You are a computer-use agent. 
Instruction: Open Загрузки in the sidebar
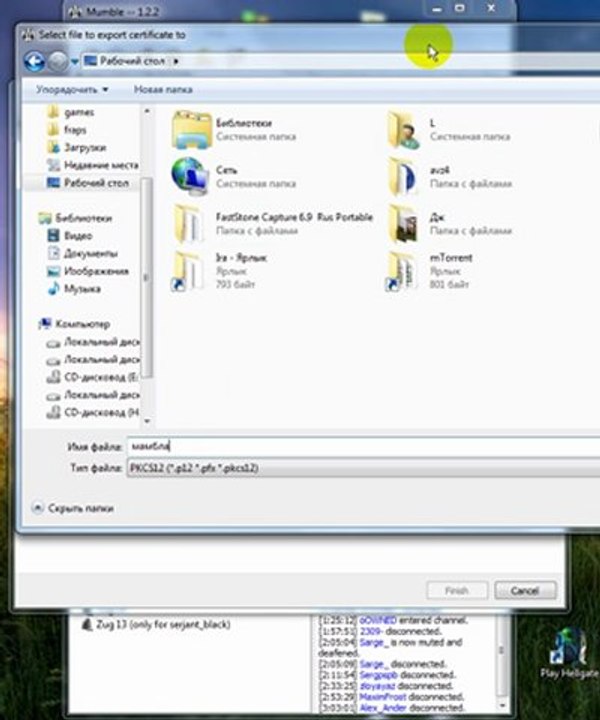click(x=77, y=147)
